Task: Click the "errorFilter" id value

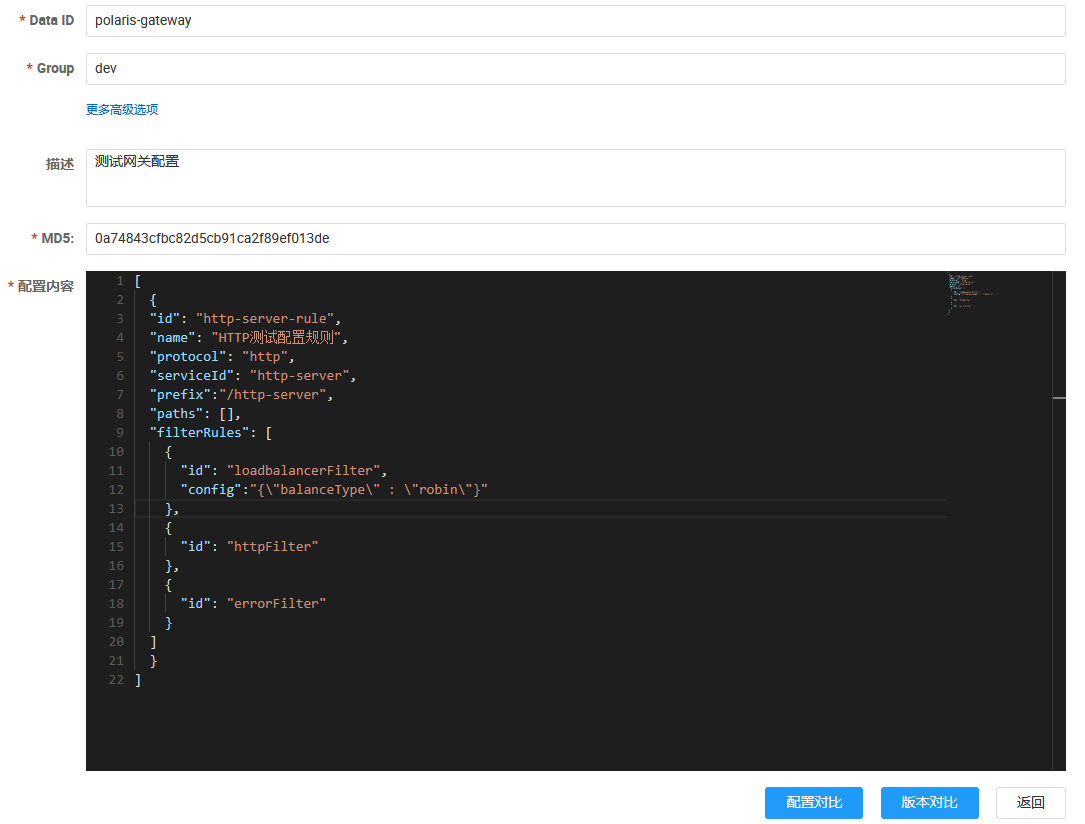Action: pyautogui.click(x=277, y=604)
